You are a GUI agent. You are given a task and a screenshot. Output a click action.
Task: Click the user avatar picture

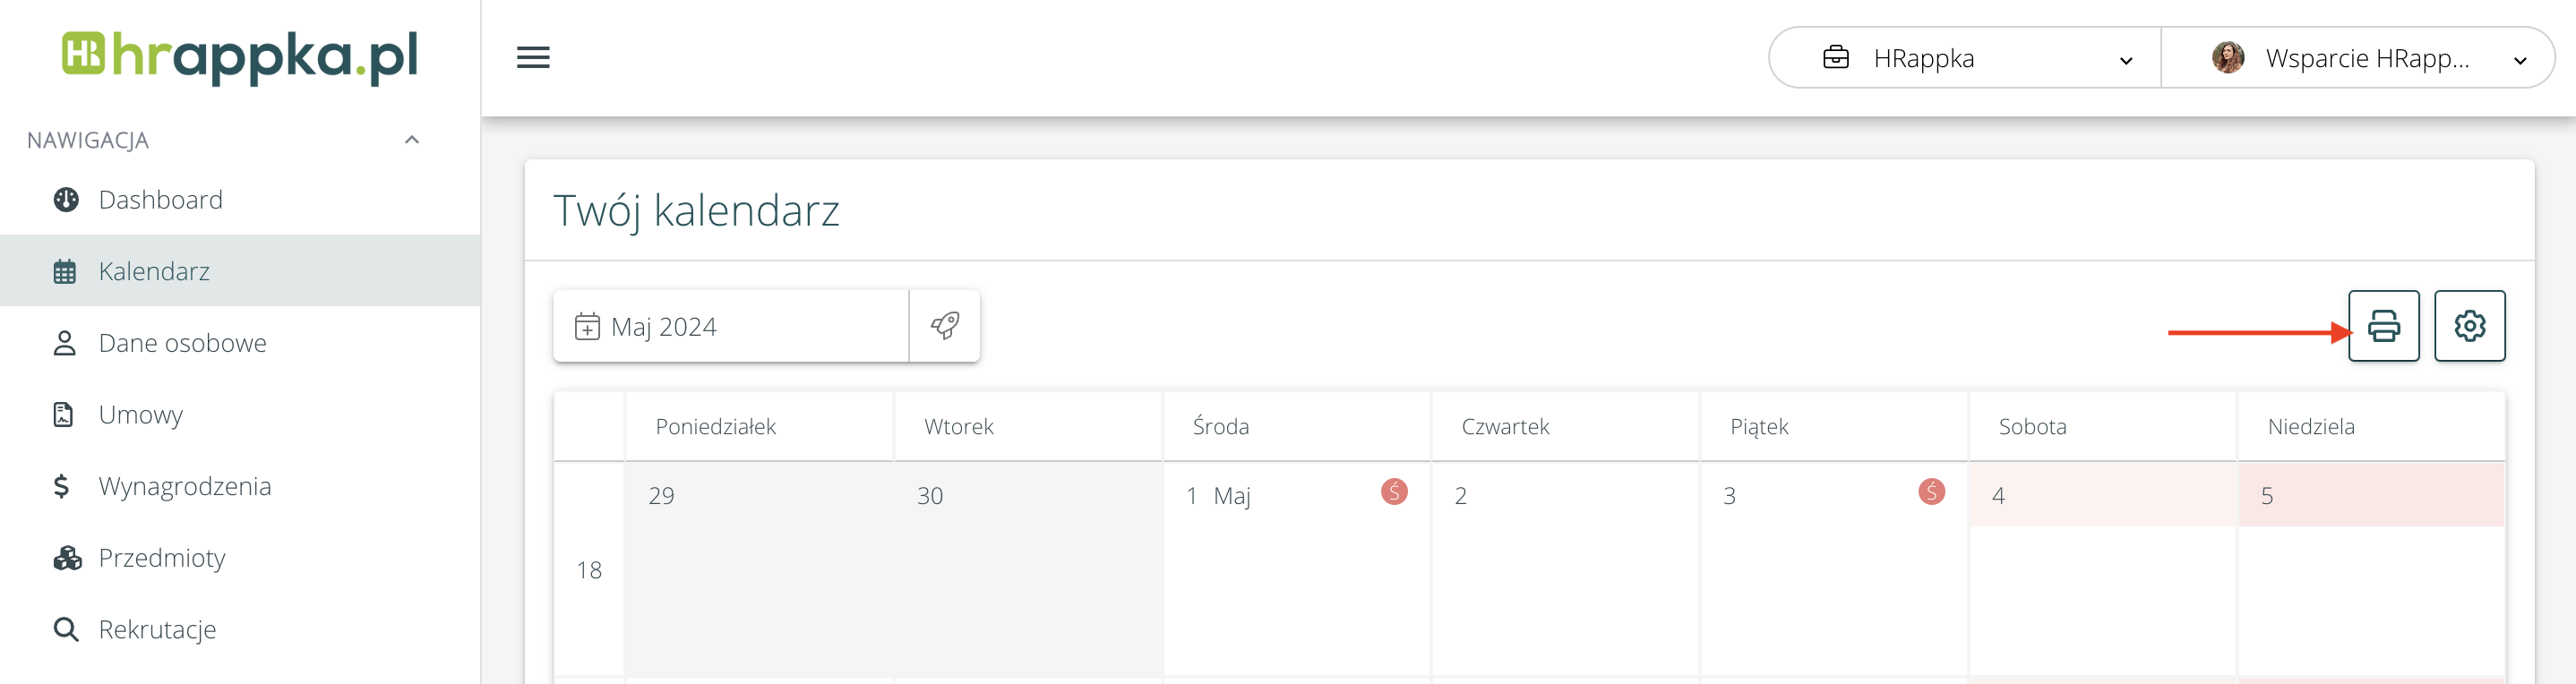(2228, 58)
